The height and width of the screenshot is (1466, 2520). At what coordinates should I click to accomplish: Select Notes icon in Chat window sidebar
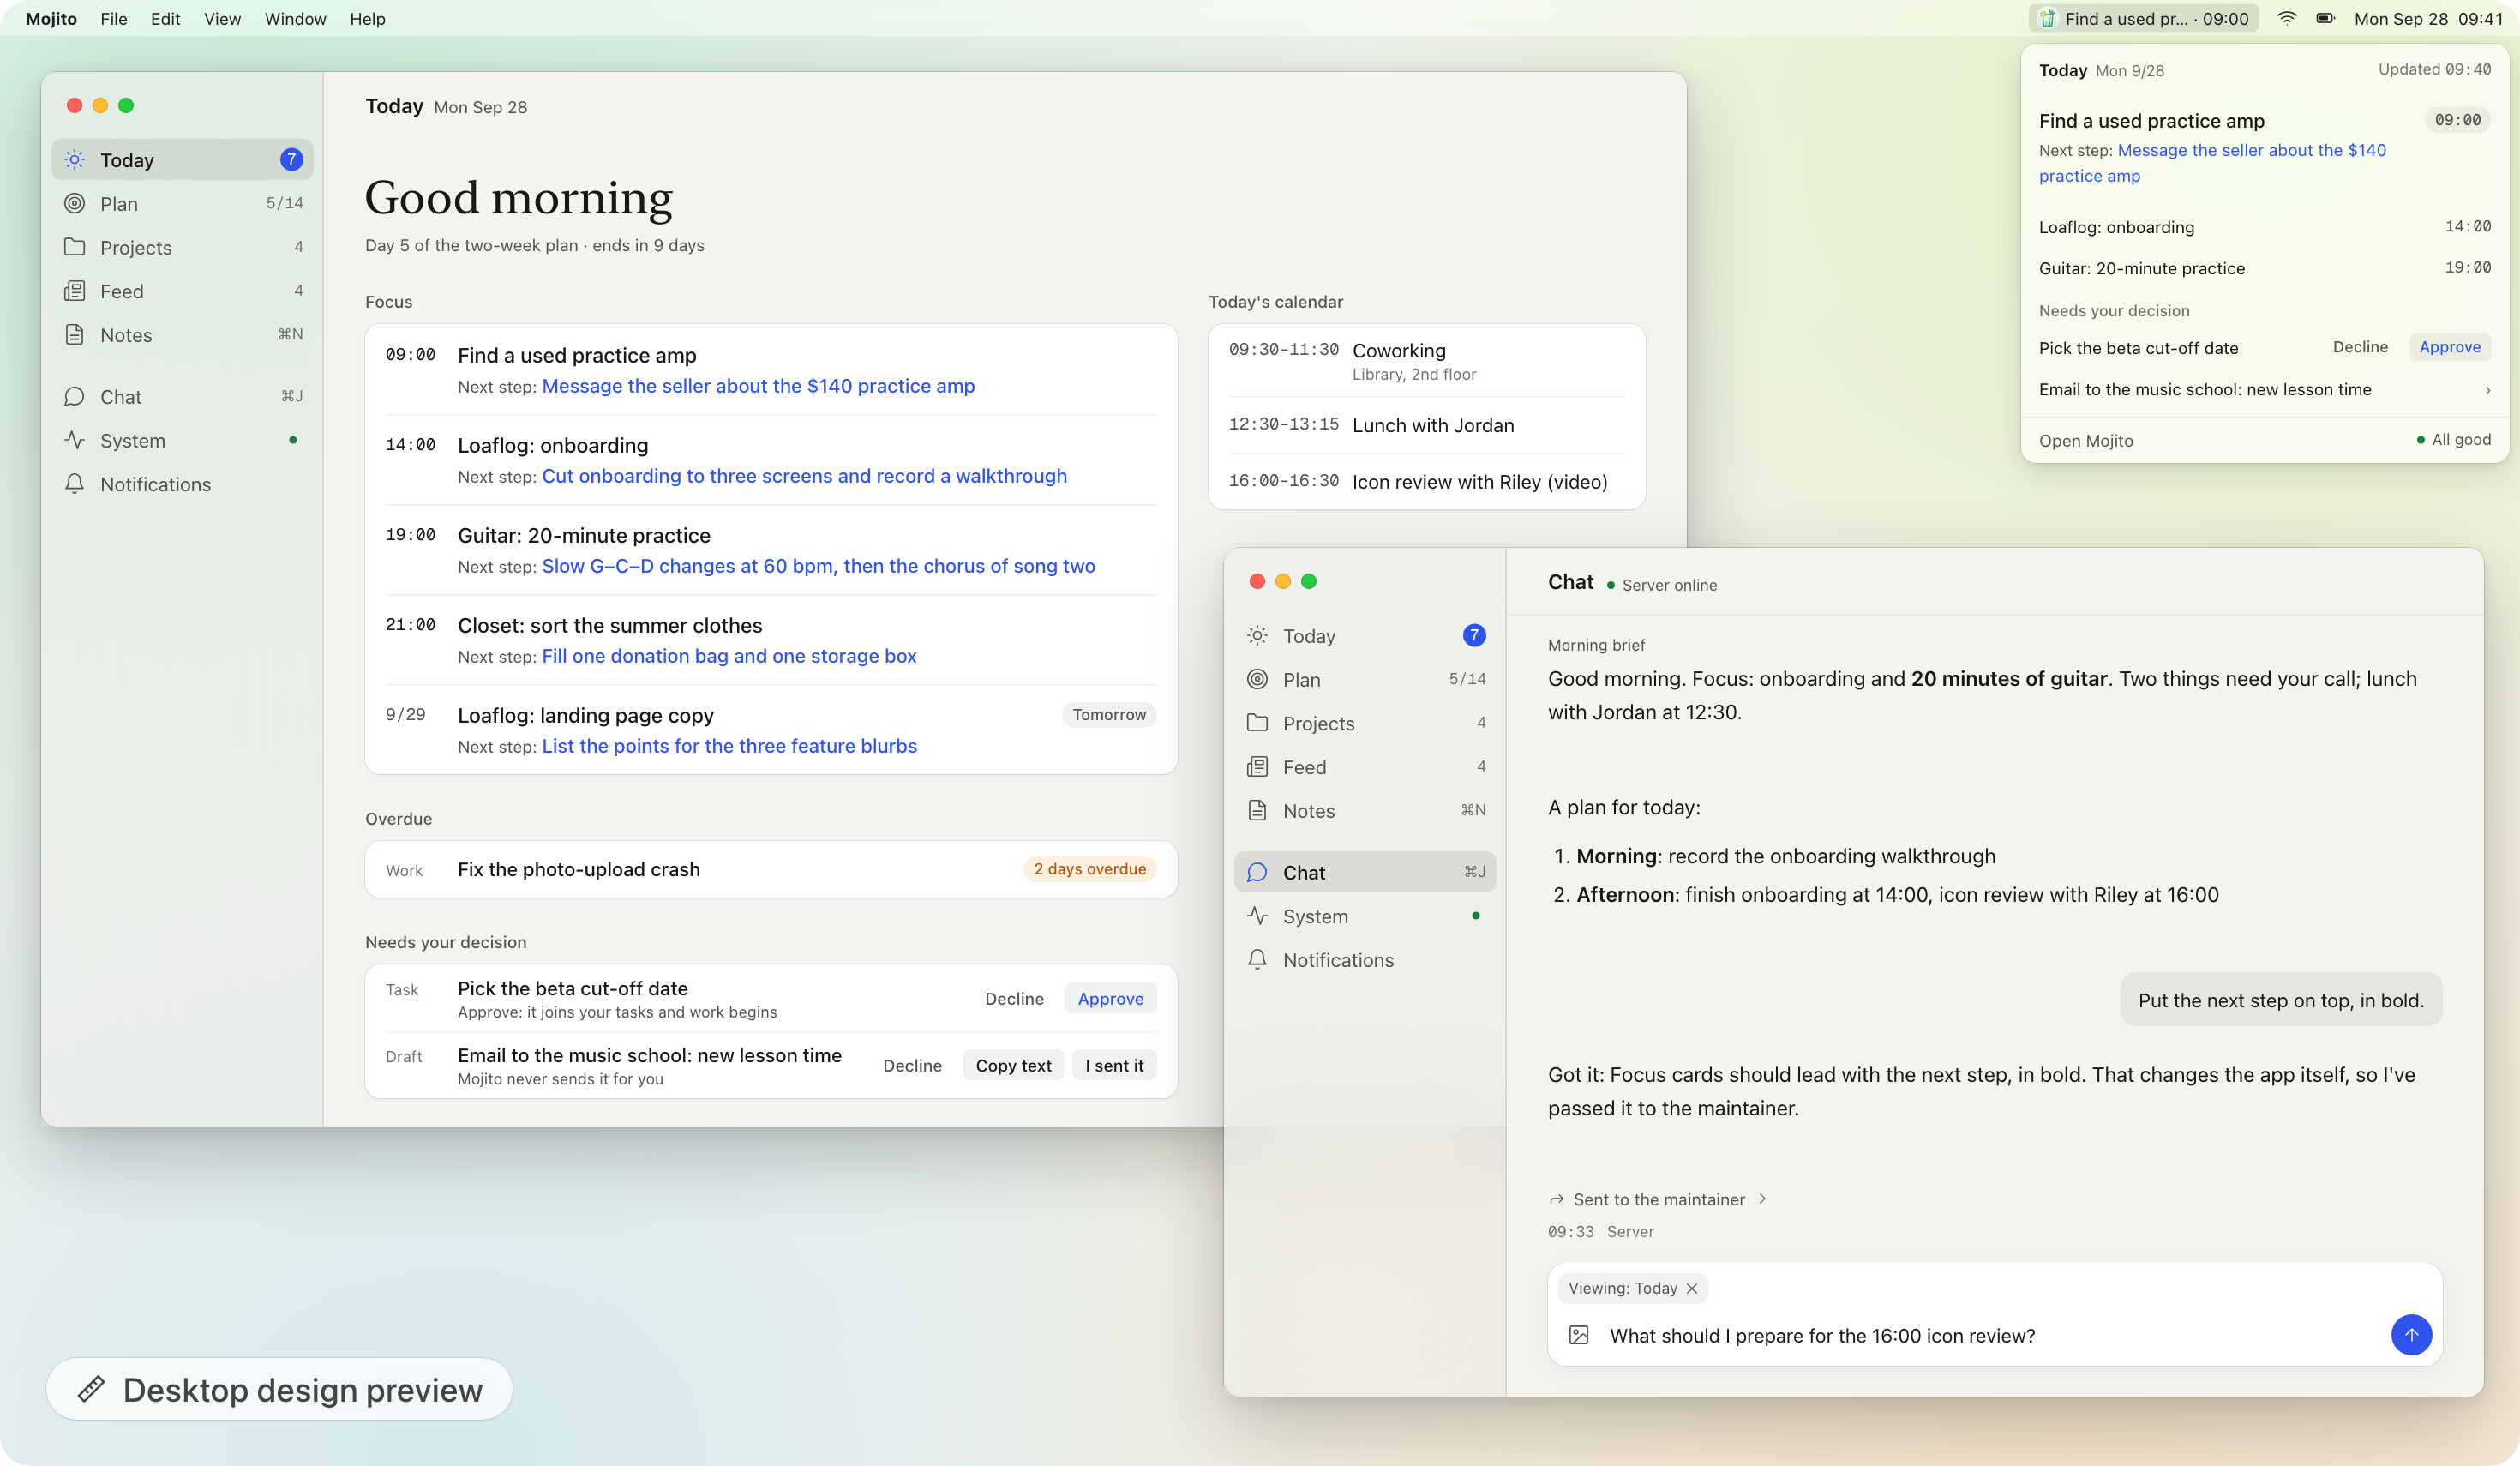[1257, 810]
